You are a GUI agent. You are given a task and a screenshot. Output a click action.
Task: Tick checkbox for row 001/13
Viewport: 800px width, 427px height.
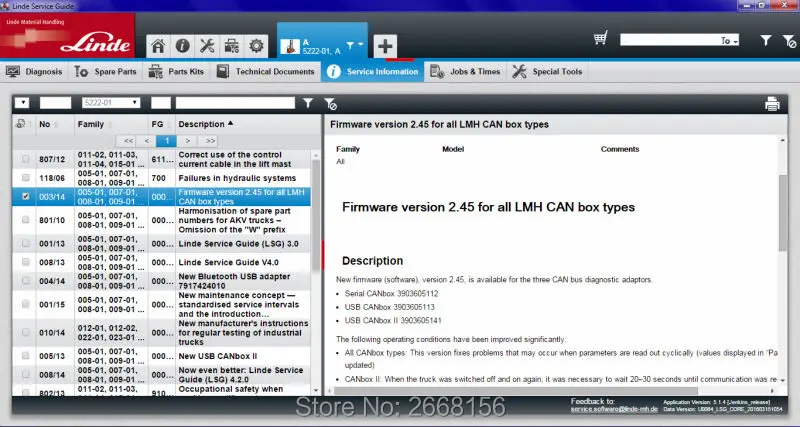point(26,243)
